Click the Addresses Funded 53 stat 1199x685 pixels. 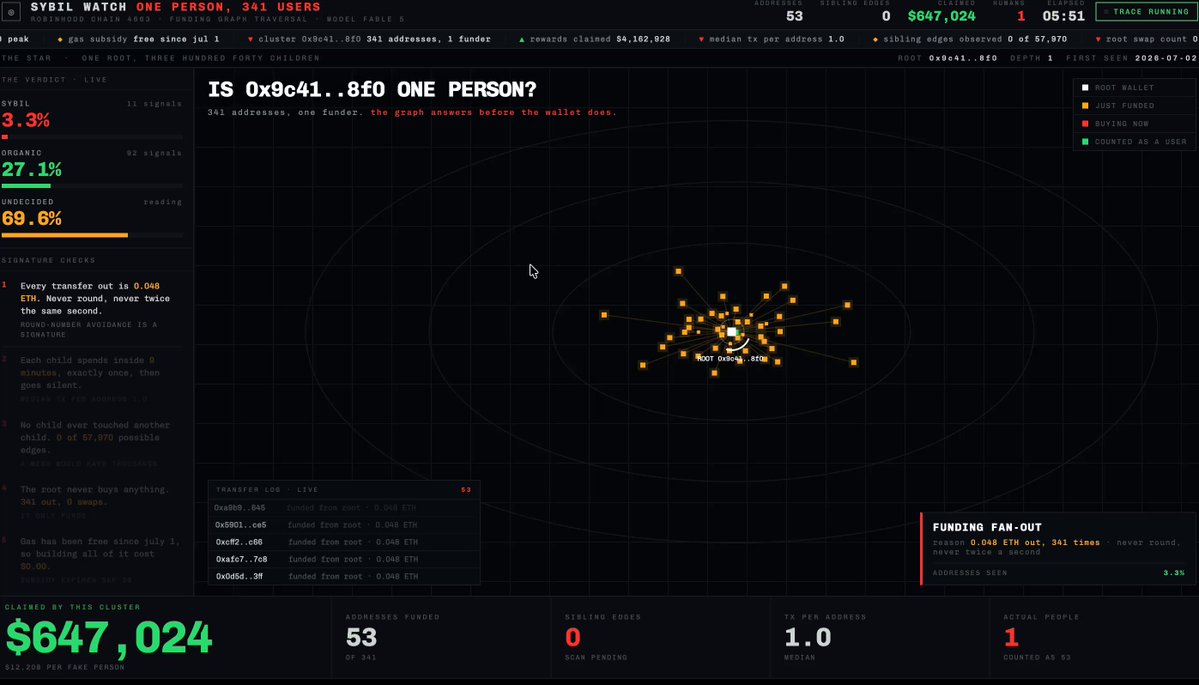[362, 638]
